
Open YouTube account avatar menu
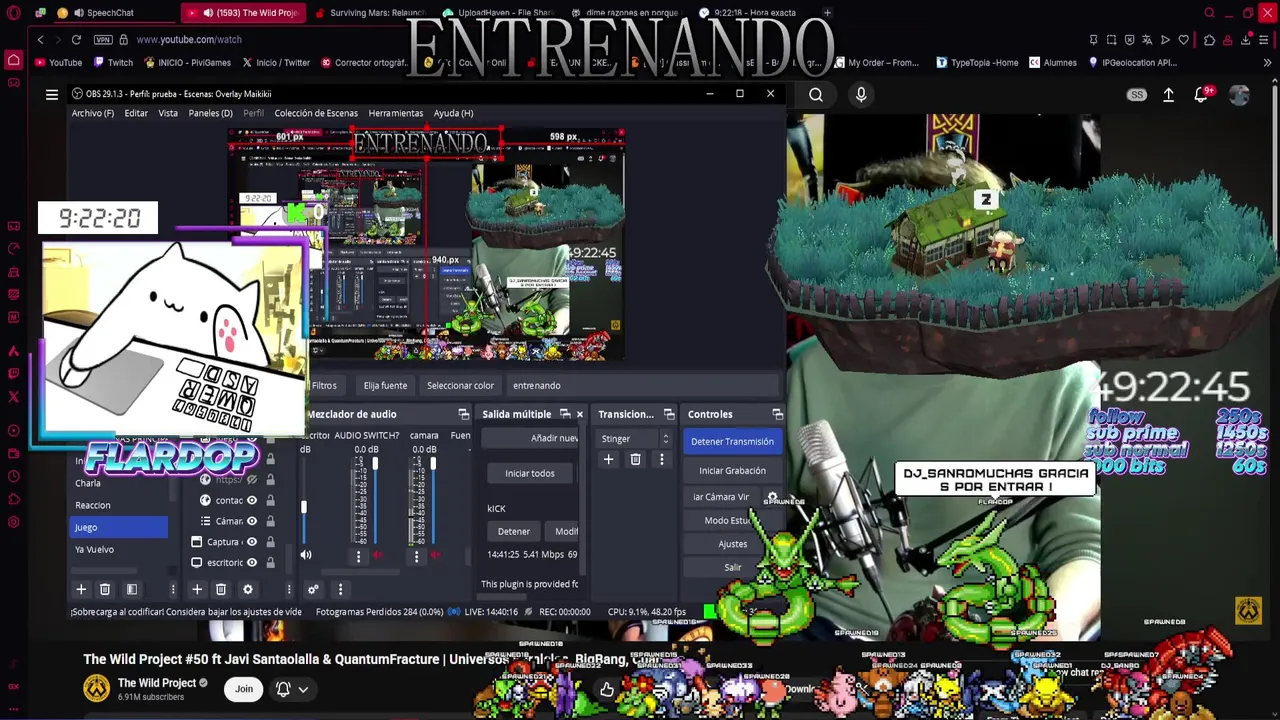tap(1239, 94)
